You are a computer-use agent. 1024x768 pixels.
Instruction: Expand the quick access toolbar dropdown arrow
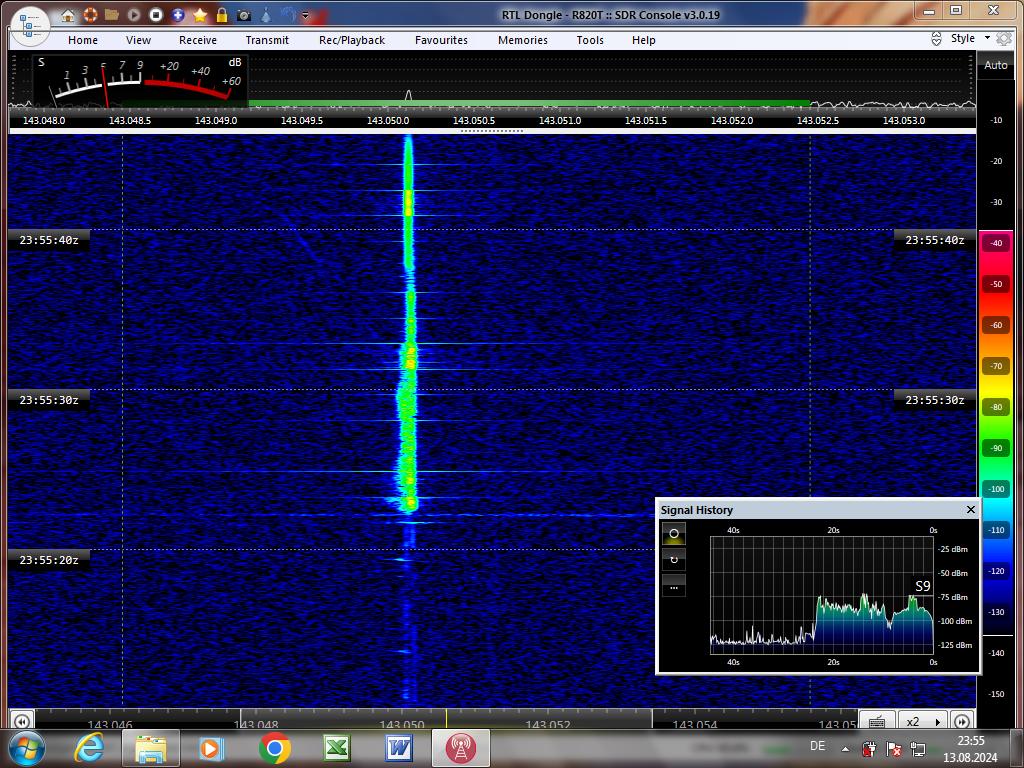click(x=305, y=15)
